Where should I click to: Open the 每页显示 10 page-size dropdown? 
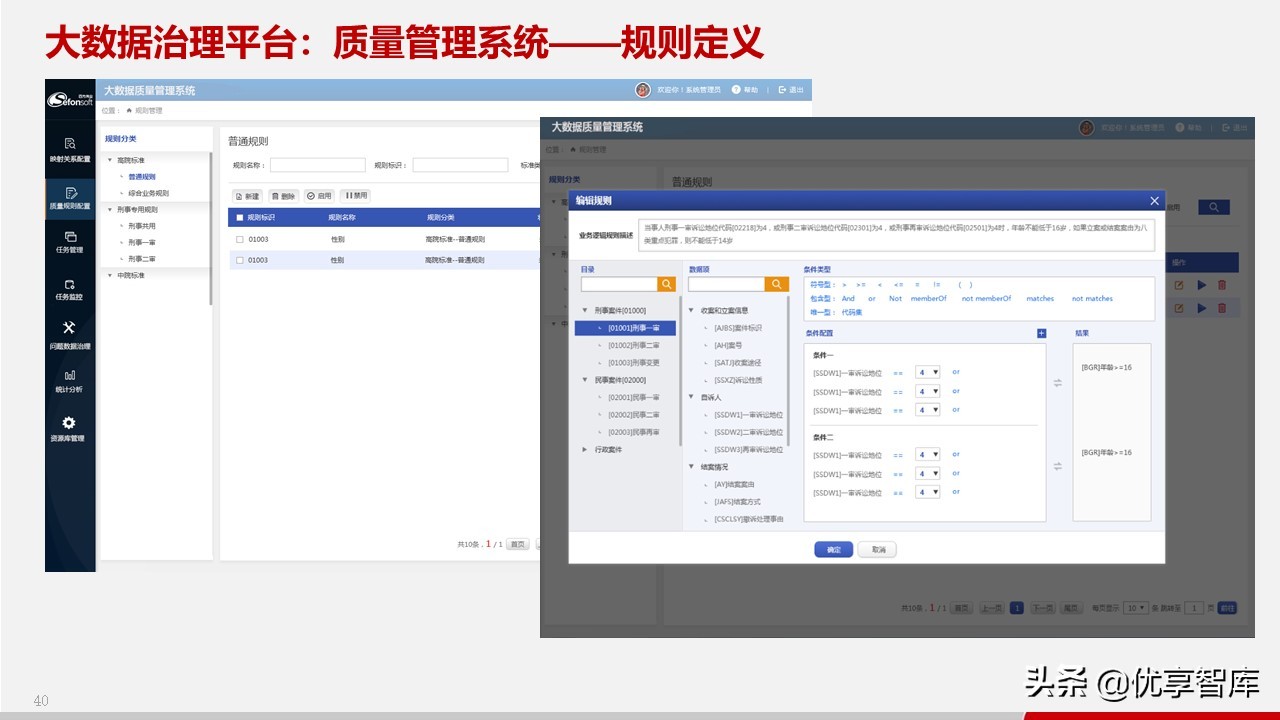click(1135, 608)
